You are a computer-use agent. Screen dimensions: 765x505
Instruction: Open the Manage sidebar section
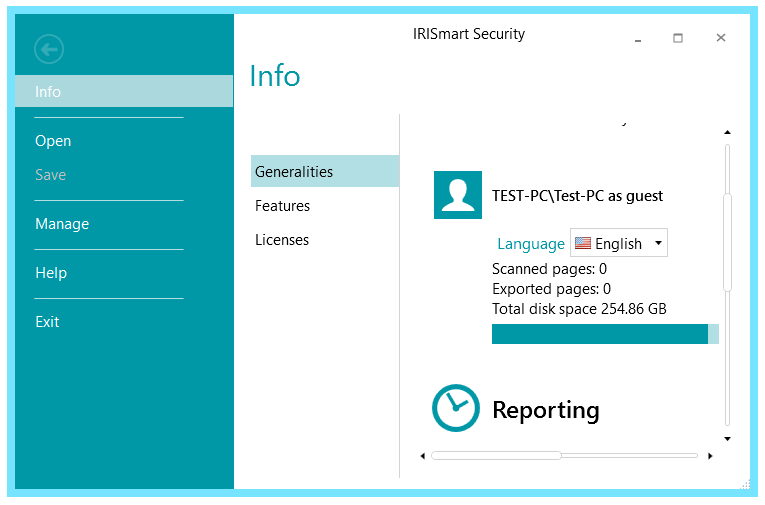[62, 224]
